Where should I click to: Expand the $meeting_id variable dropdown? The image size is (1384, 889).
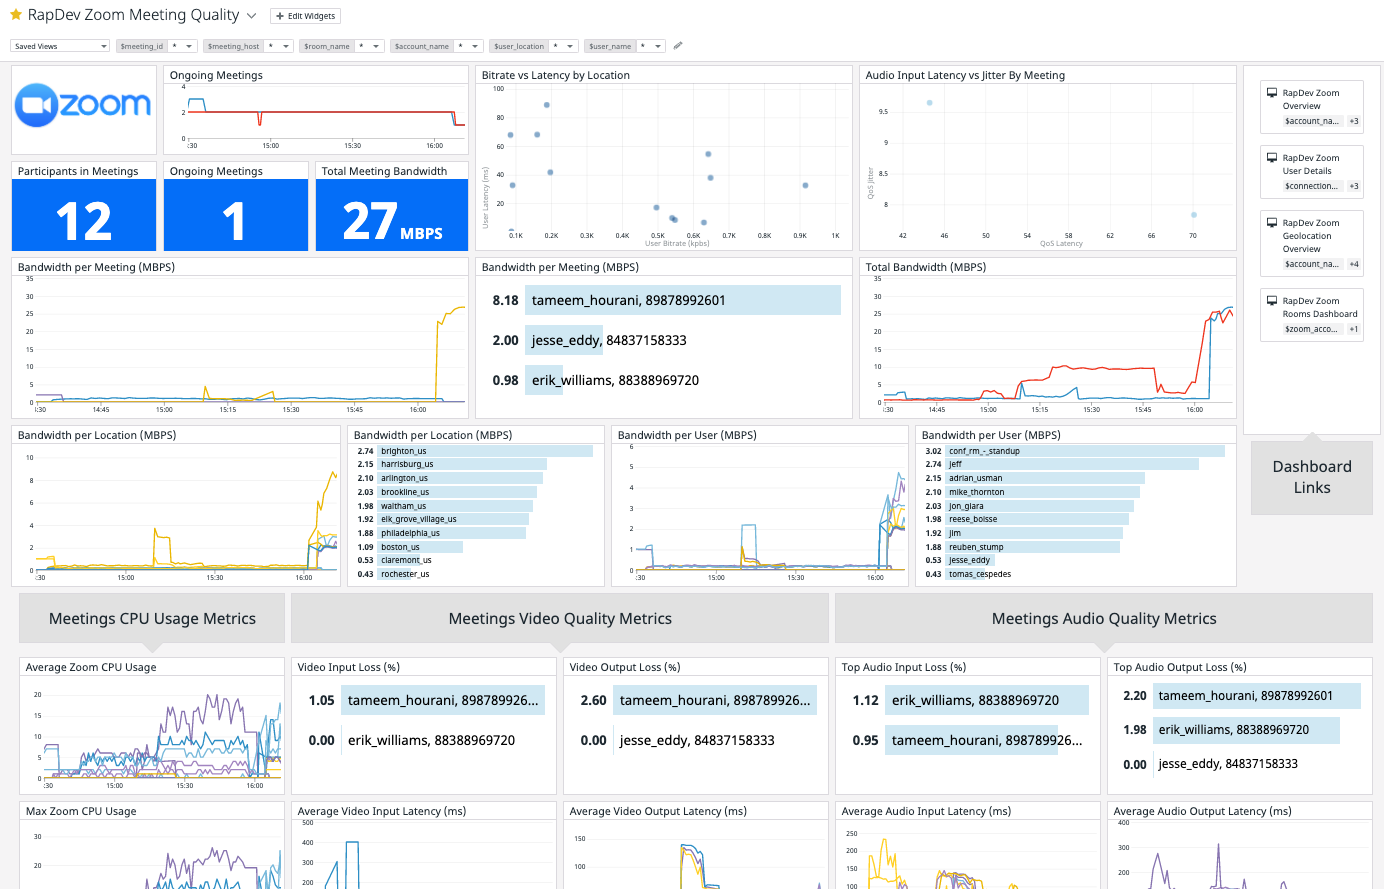(x=183, y=46)
